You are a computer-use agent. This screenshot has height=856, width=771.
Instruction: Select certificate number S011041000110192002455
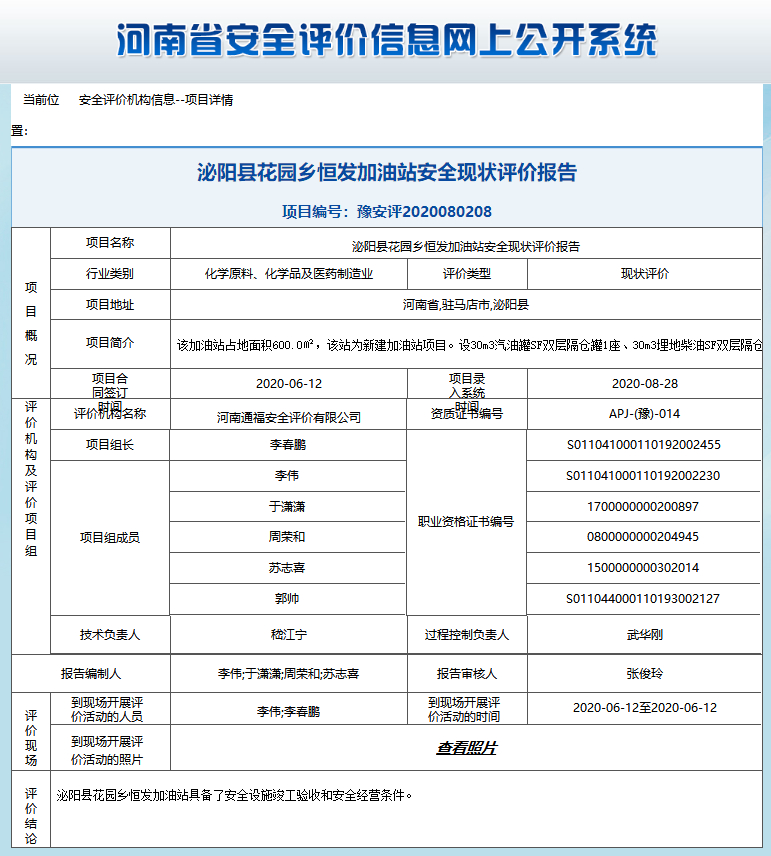(644, 445)
